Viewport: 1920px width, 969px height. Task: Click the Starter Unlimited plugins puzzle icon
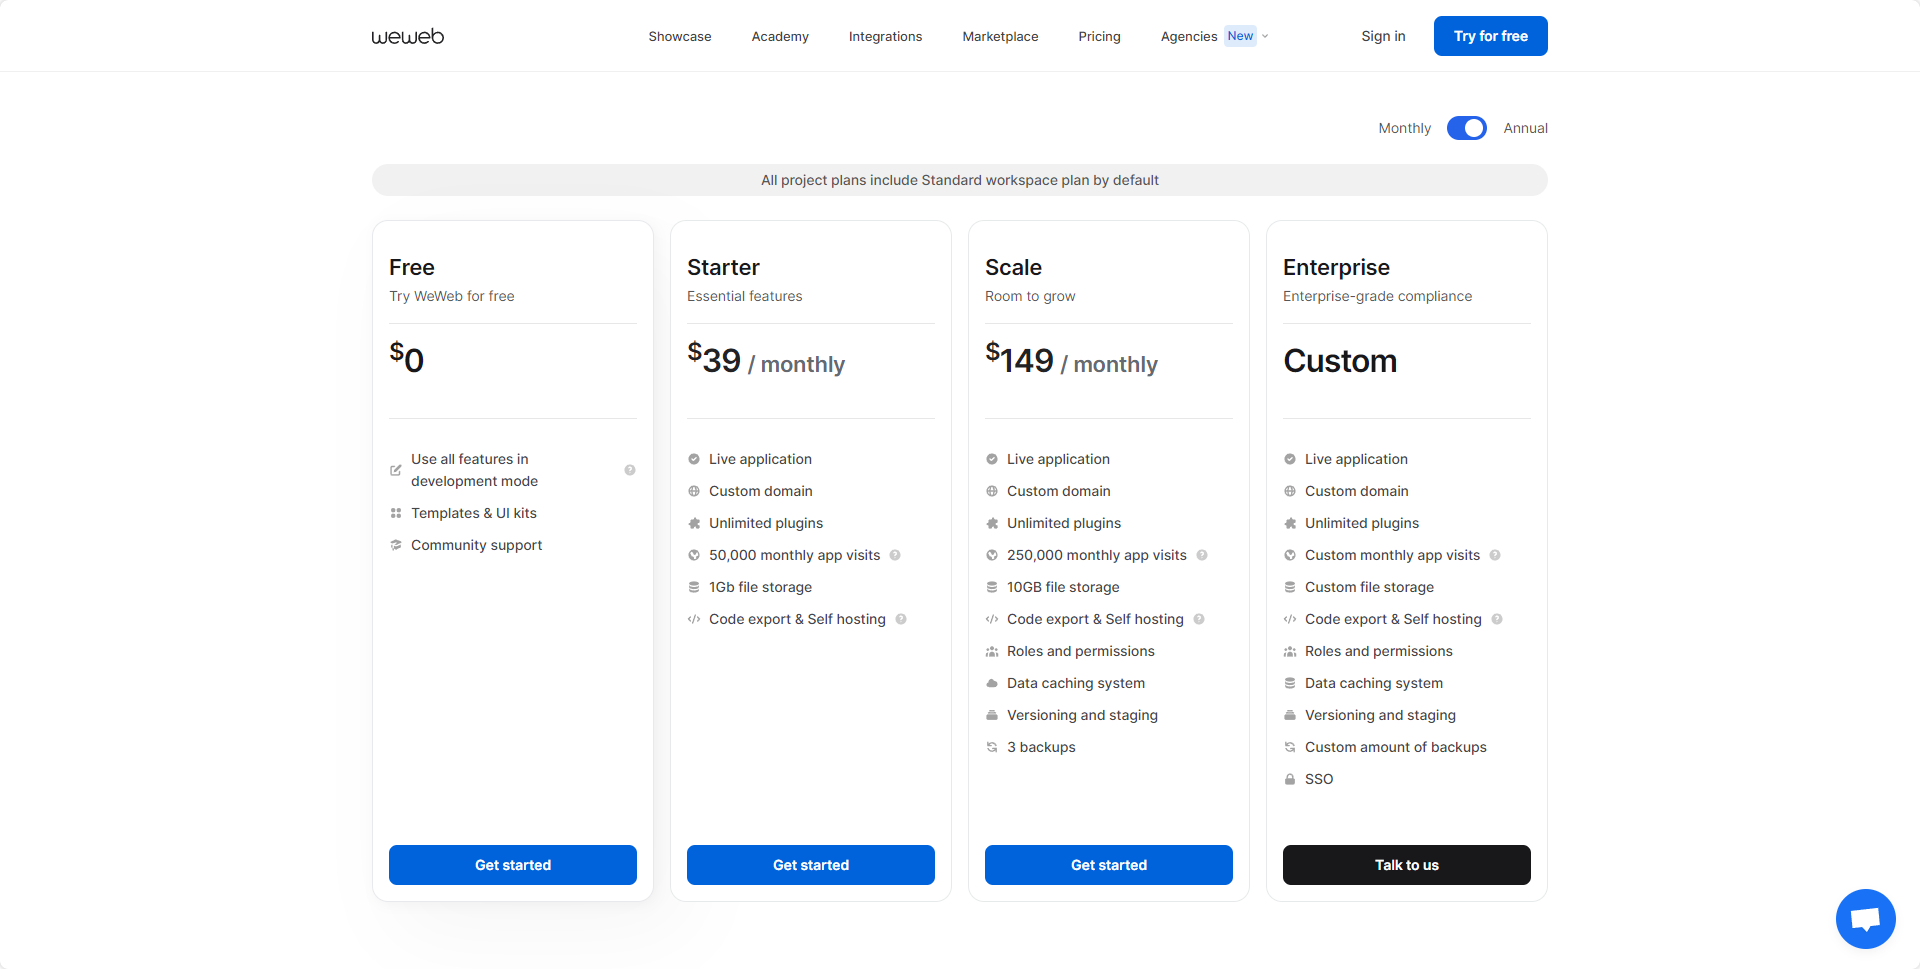(694, 523)
